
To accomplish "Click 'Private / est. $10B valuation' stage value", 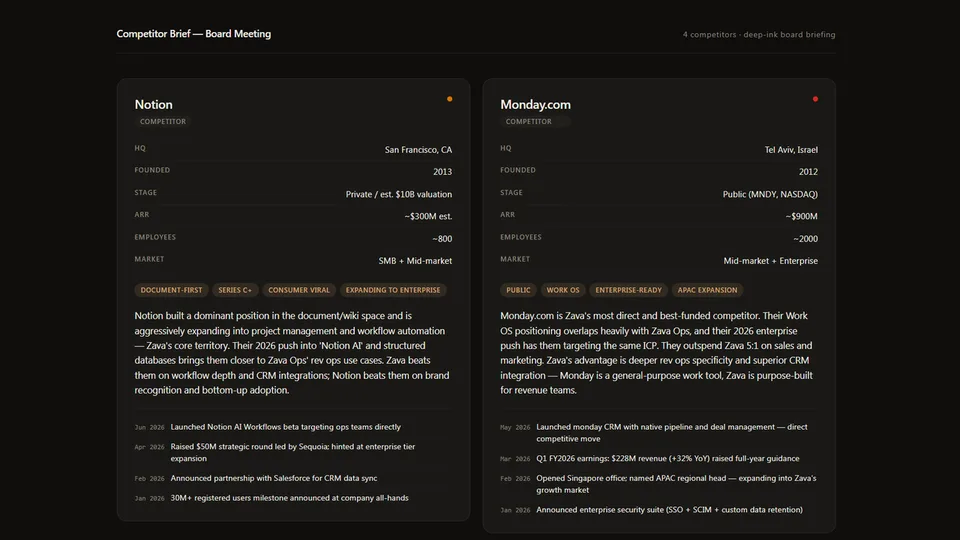I will (399, 194).
